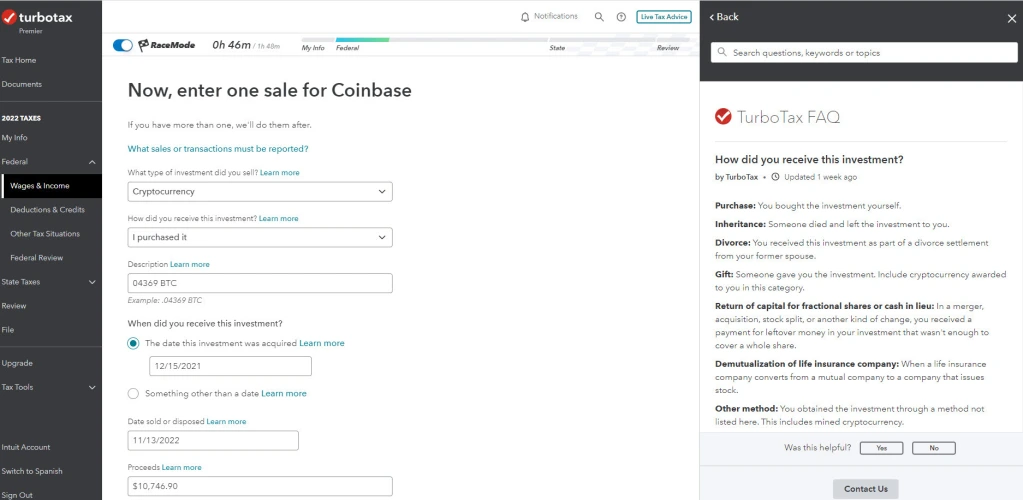Select 'Something other than a date' radio button
Viewport: 1023px width, 500px height.
[x=133, y=393]
